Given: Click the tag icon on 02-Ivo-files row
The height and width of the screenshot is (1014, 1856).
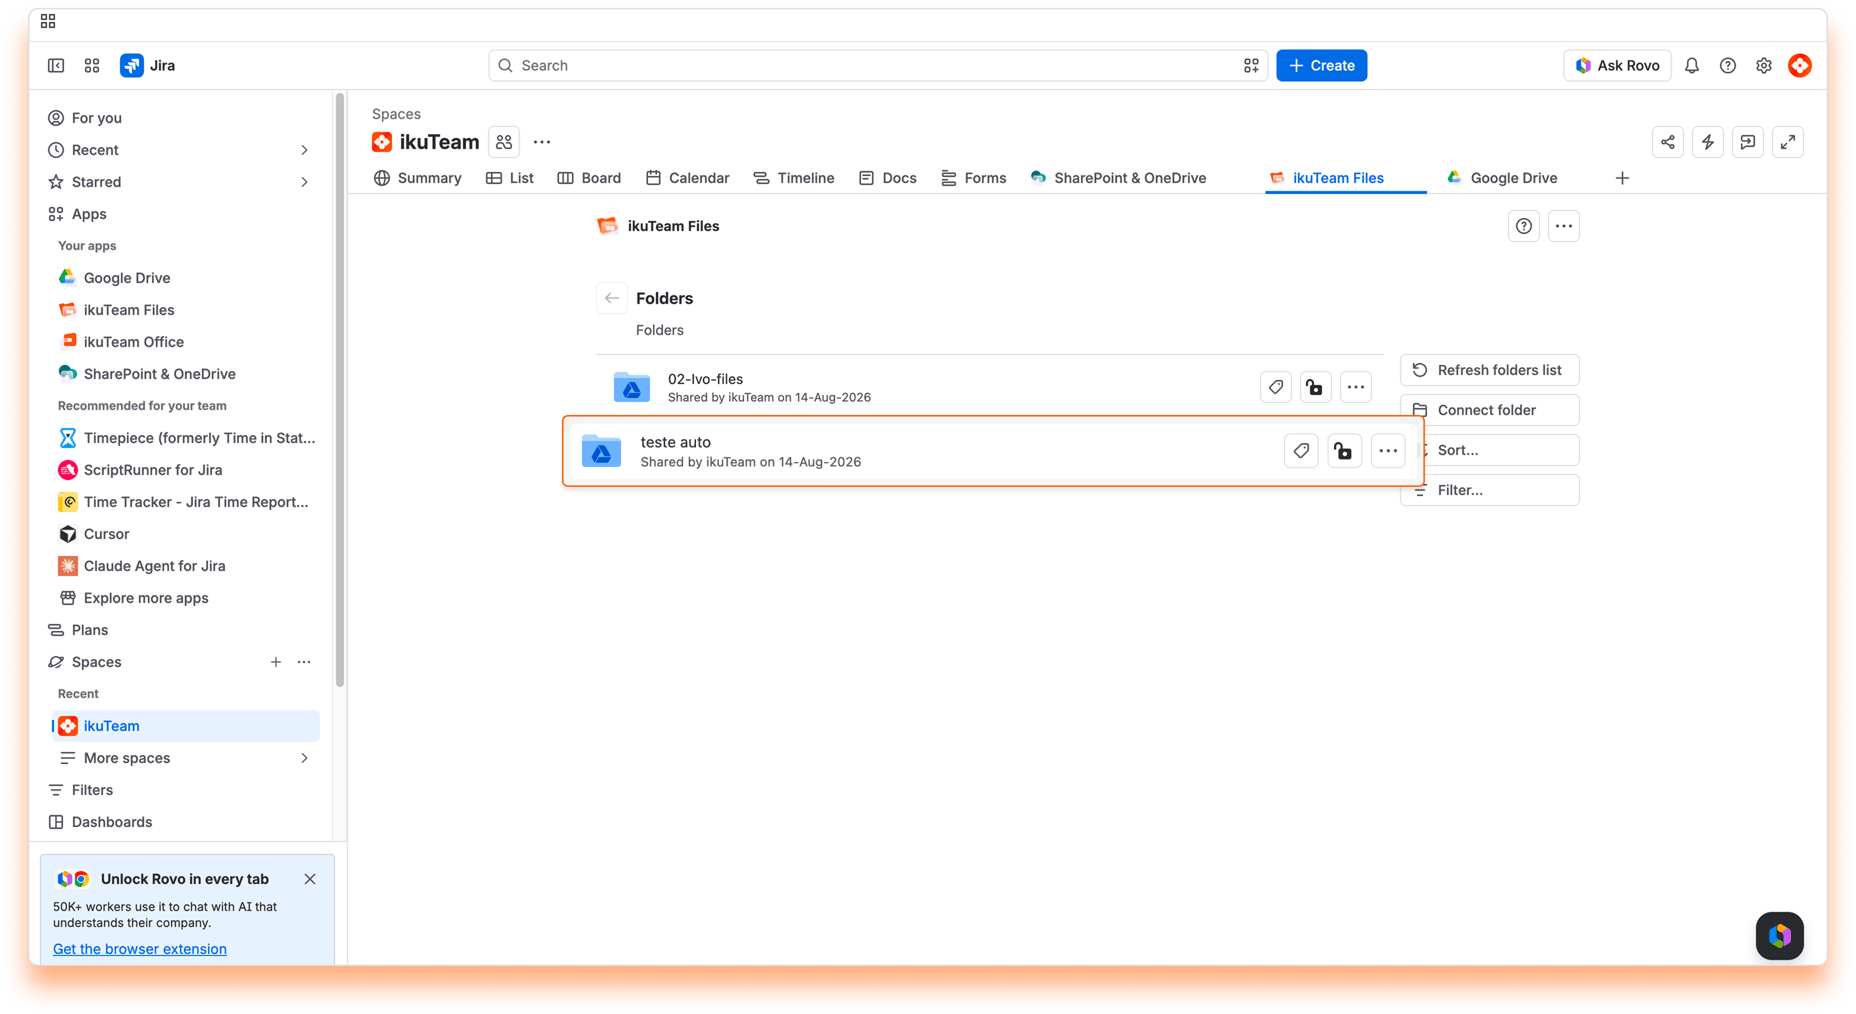Looking at the screenshot, I should (1275, 387).
